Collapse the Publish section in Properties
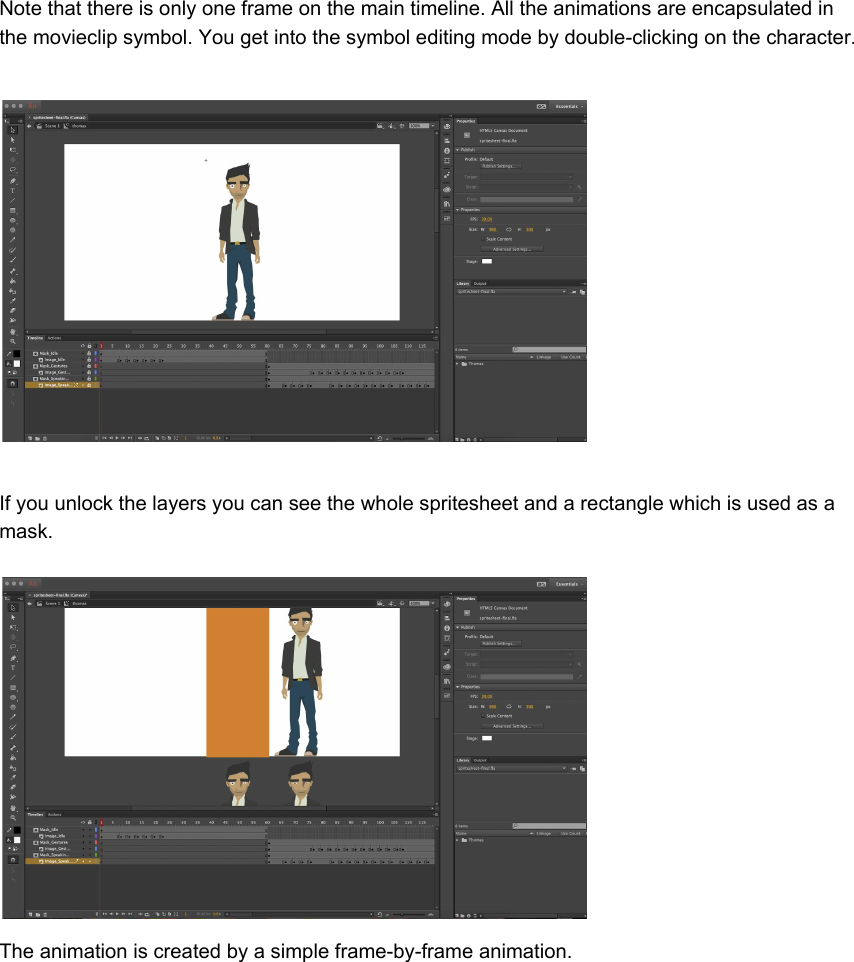The height and width of the screenshot is (962, 854). pos(457,150)
